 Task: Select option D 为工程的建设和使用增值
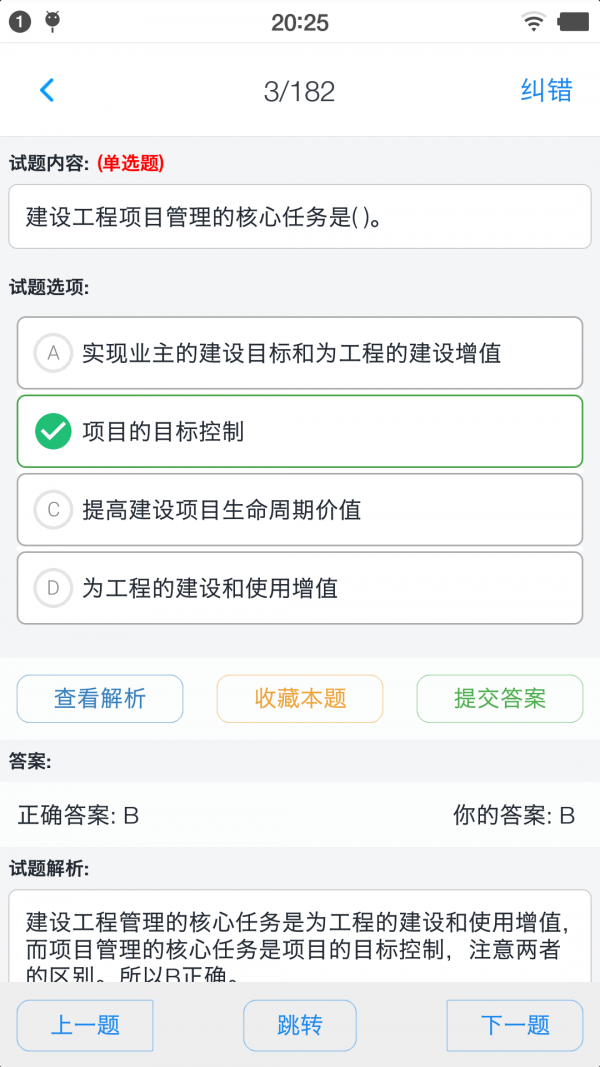click(x=300, y=588)
